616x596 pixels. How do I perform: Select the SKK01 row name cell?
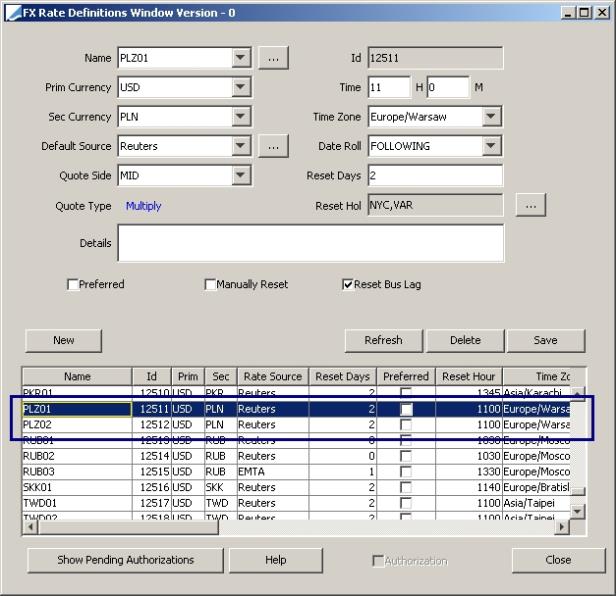[77, 488]
